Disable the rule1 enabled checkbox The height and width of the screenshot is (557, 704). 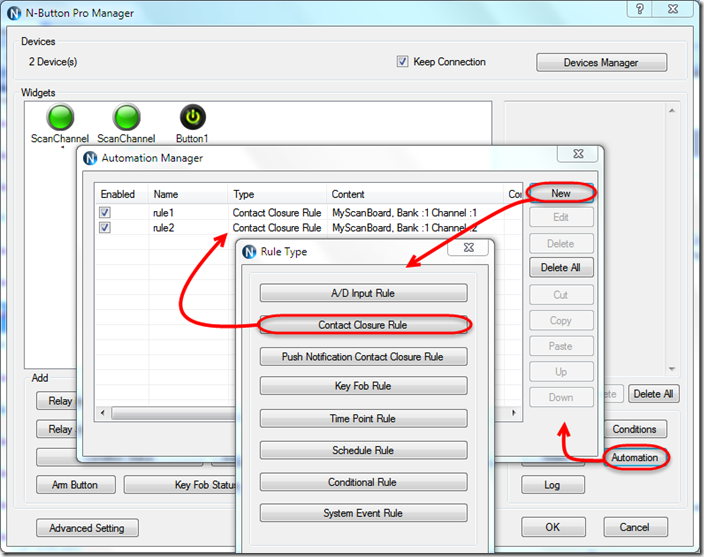click(105, 212)
